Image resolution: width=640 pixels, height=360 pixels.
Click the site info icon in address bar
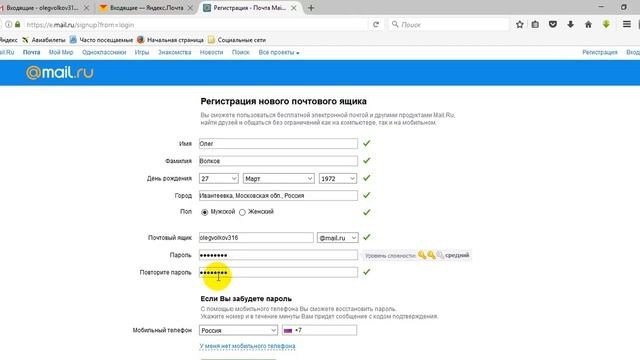pyautogui.click(x=8, y=24)
